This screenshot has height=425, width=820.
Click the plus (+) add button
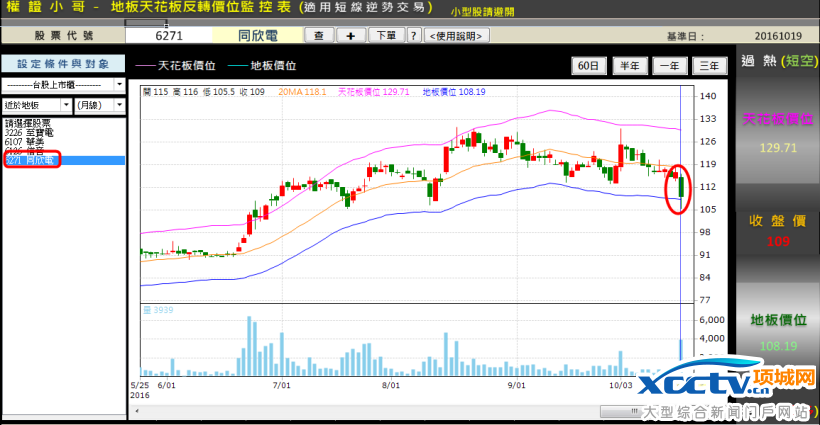[350, 35]
